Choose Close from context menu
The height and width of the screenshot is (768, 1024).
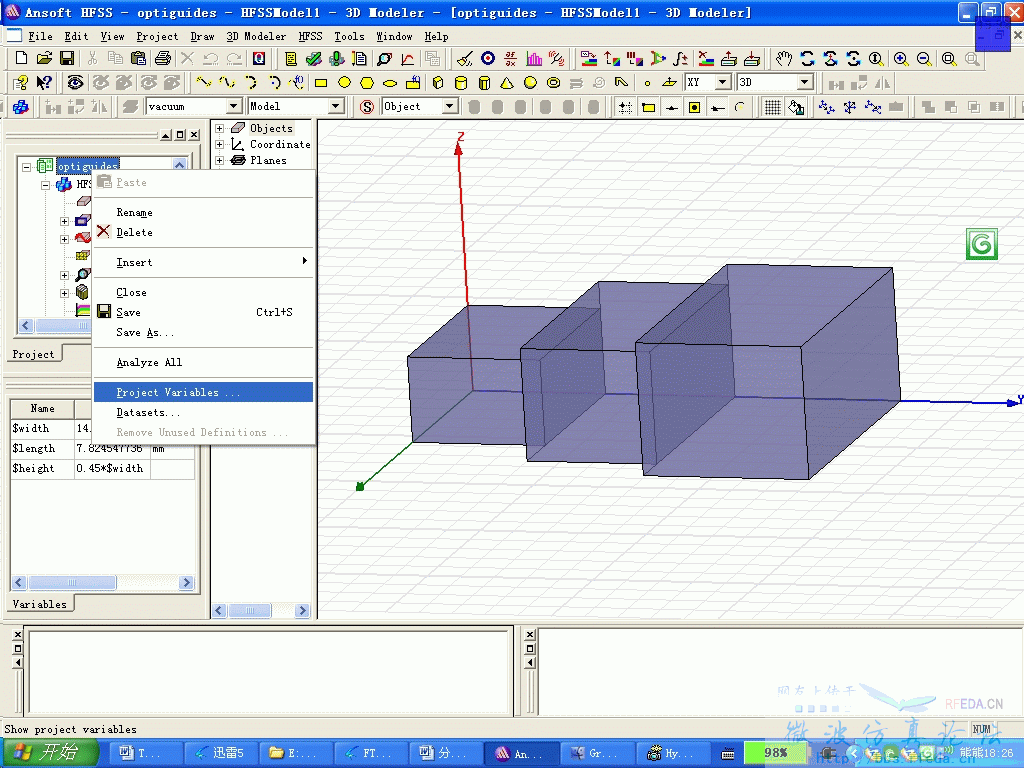(204, 292)
